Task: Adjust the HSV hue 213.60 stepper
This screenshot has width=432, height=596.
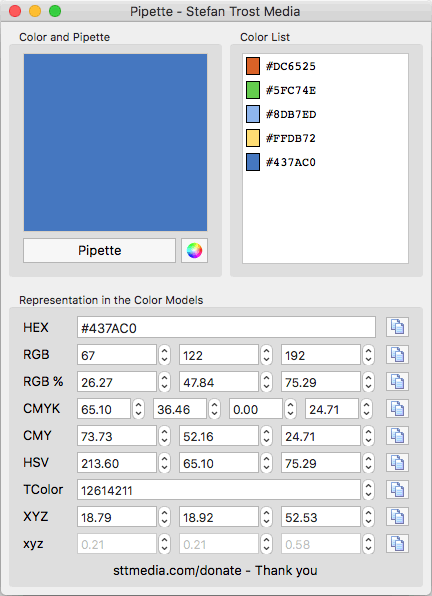Action: (x=165, y=463)
